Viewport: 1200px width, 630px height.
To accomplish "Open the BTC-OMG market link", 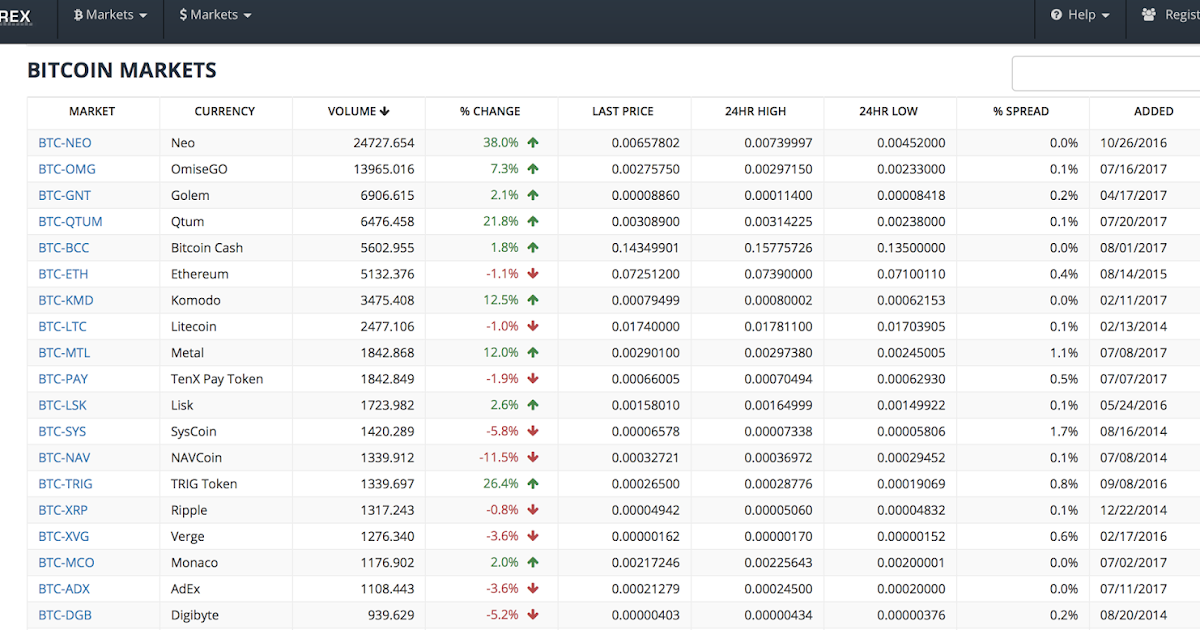I will pos(67,169).
